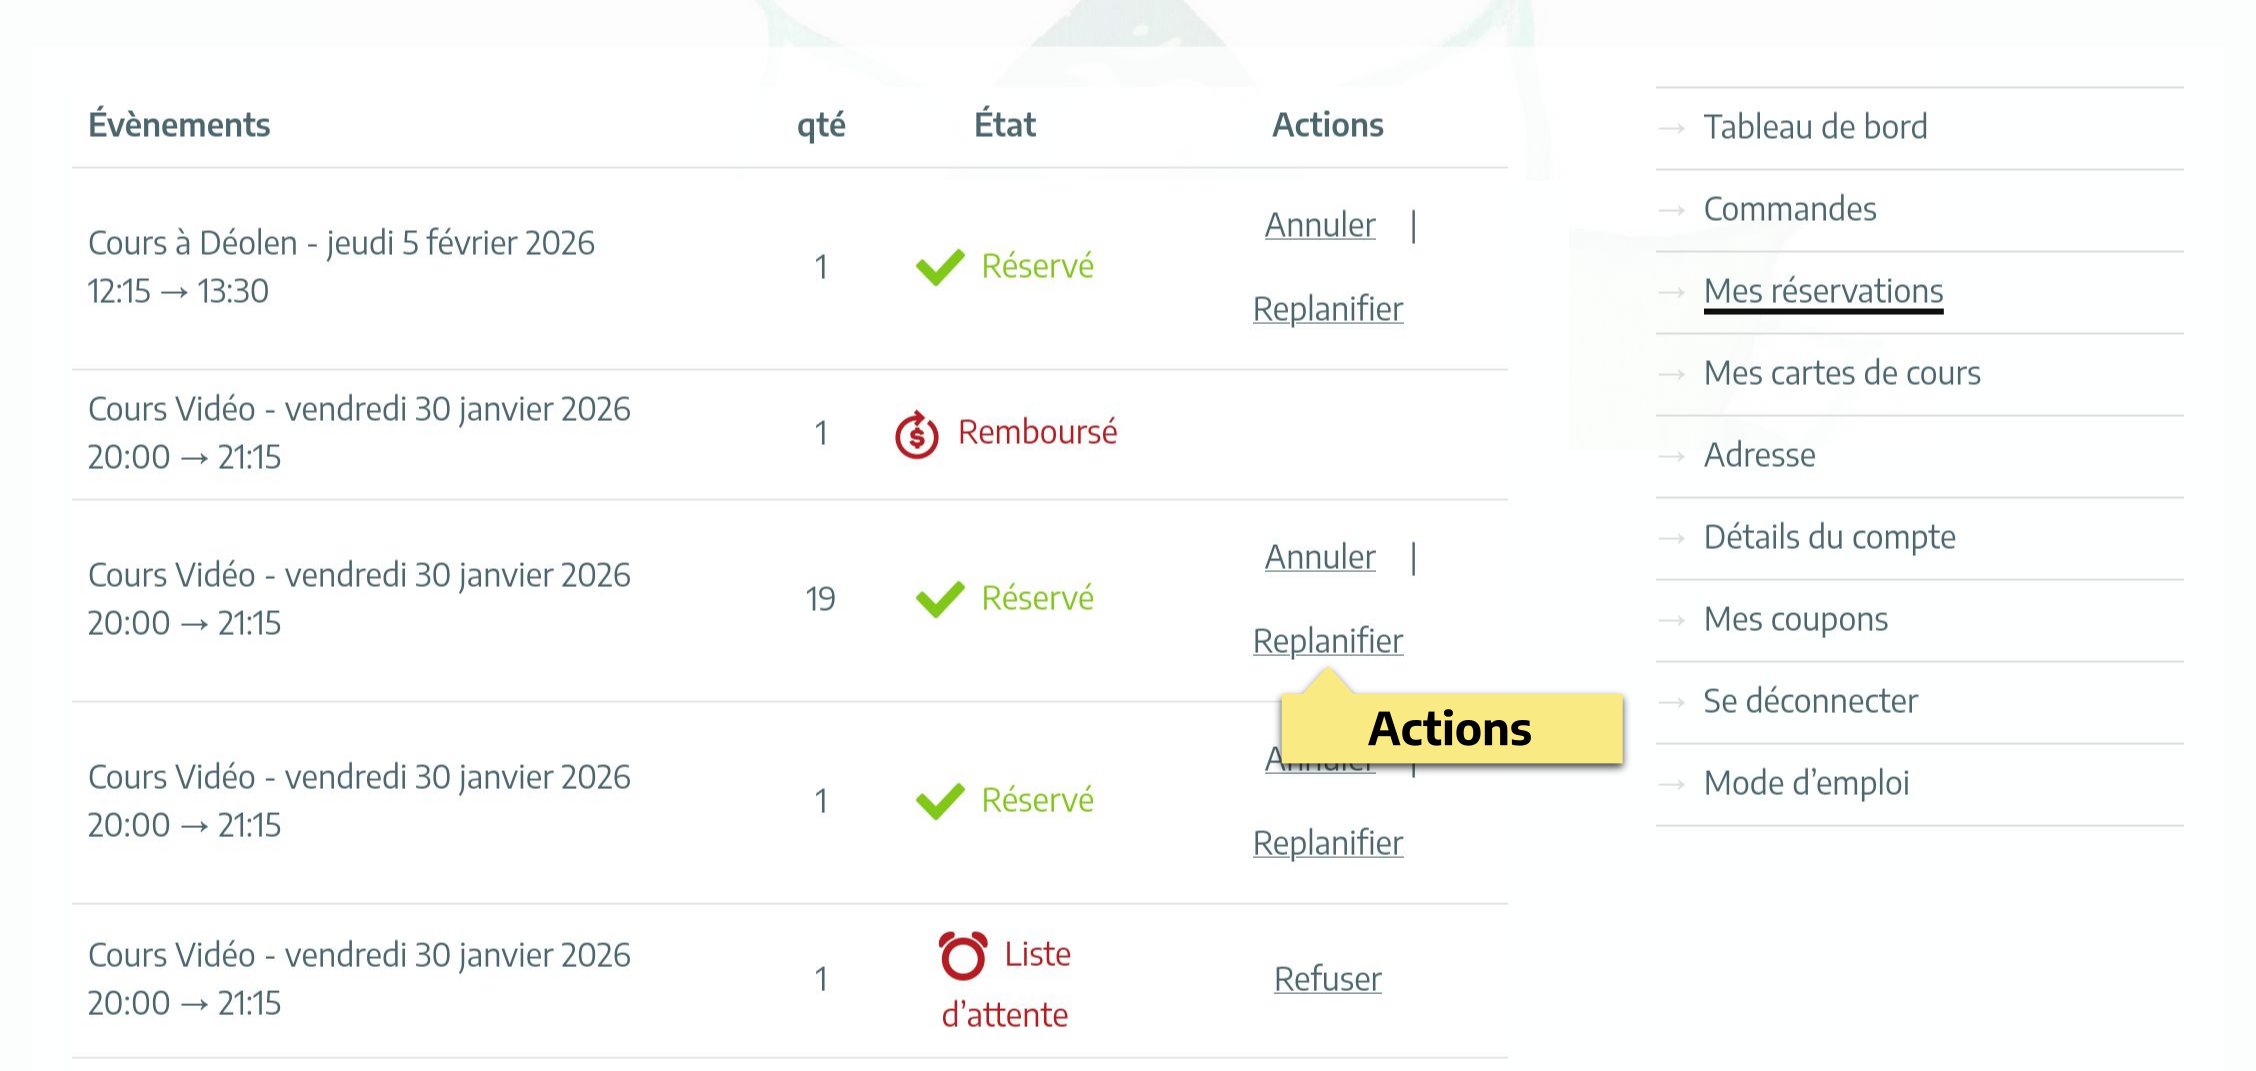Open Mes cartes de cours

coord(1841,373)
